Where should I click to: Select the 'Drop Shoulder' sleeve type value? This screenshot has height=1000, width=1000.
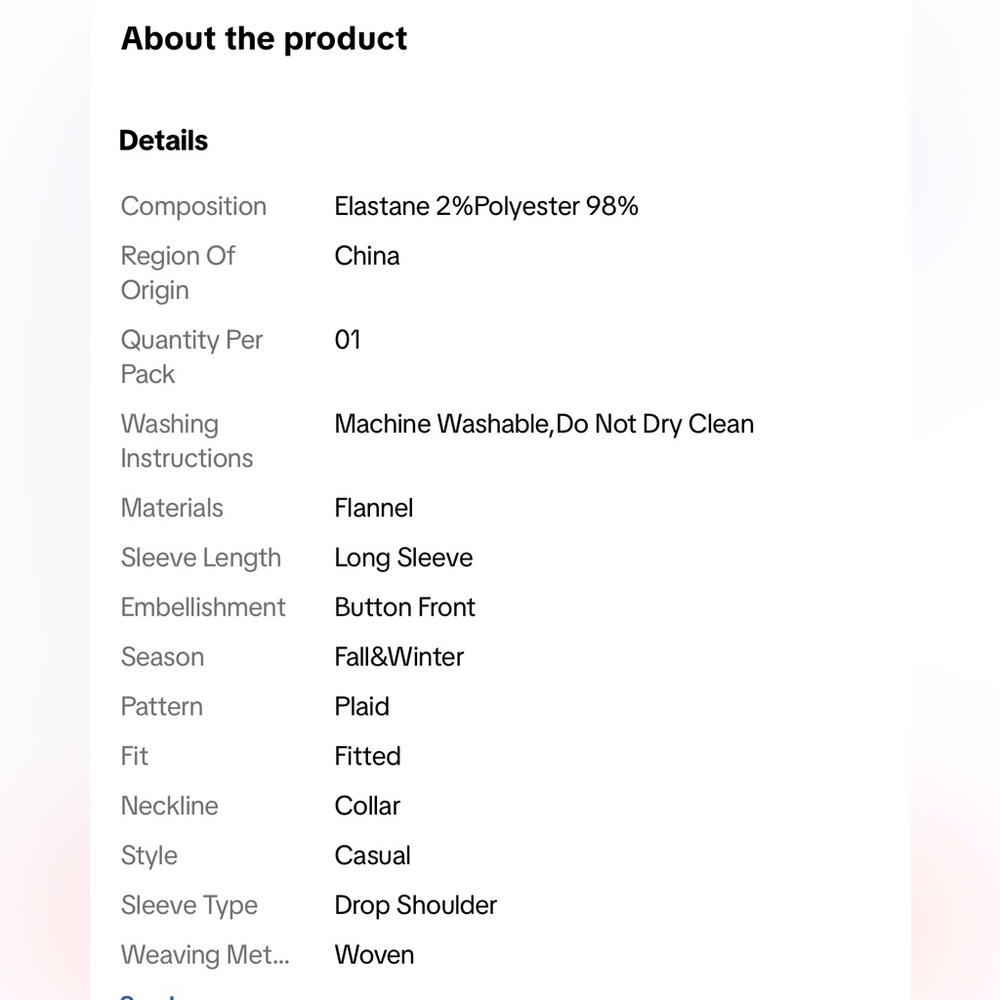point(416,906)
